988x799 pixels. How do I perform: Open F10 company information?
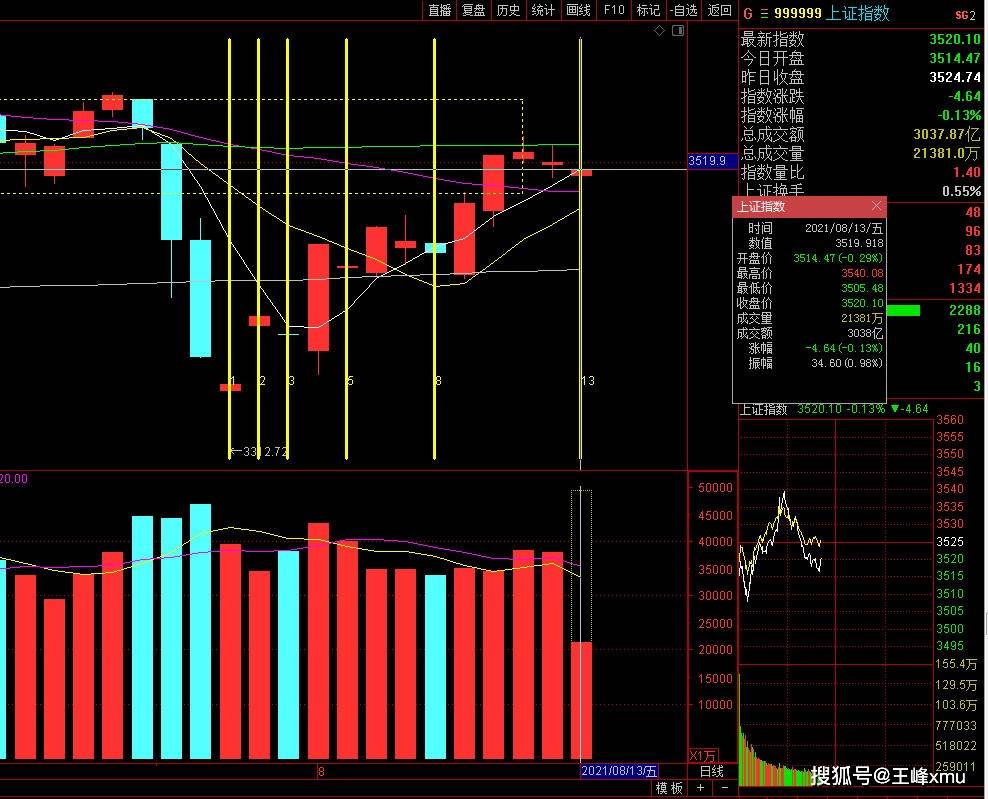click(613, 10)
